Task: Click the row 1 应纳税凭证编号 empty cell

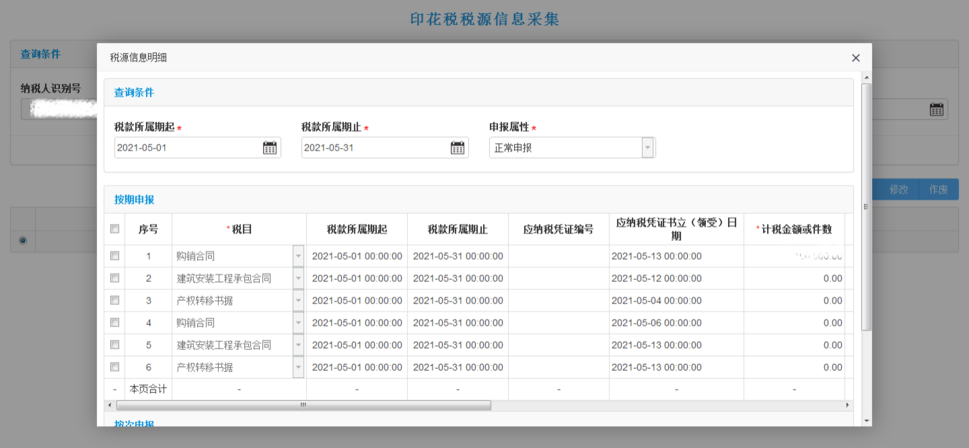Action: click(559, 256)
